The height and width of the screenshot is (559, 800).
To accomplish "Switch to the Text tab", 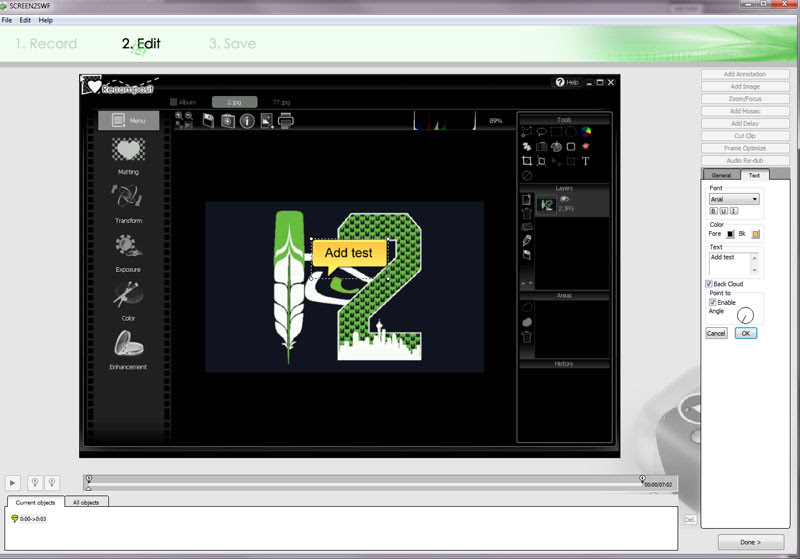I will tap(754, 175).
